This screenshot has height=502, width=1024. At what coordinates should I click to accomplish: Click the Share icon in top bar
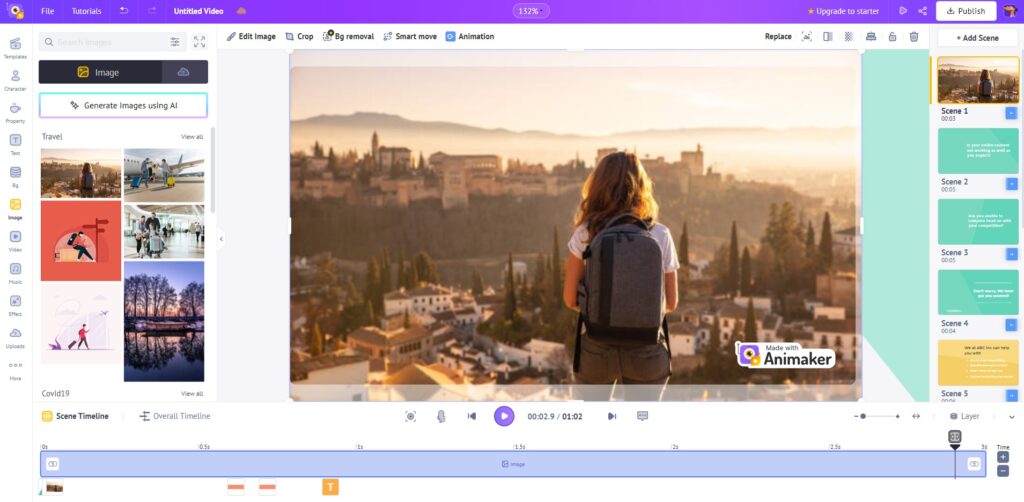click(x=923, y=11)
